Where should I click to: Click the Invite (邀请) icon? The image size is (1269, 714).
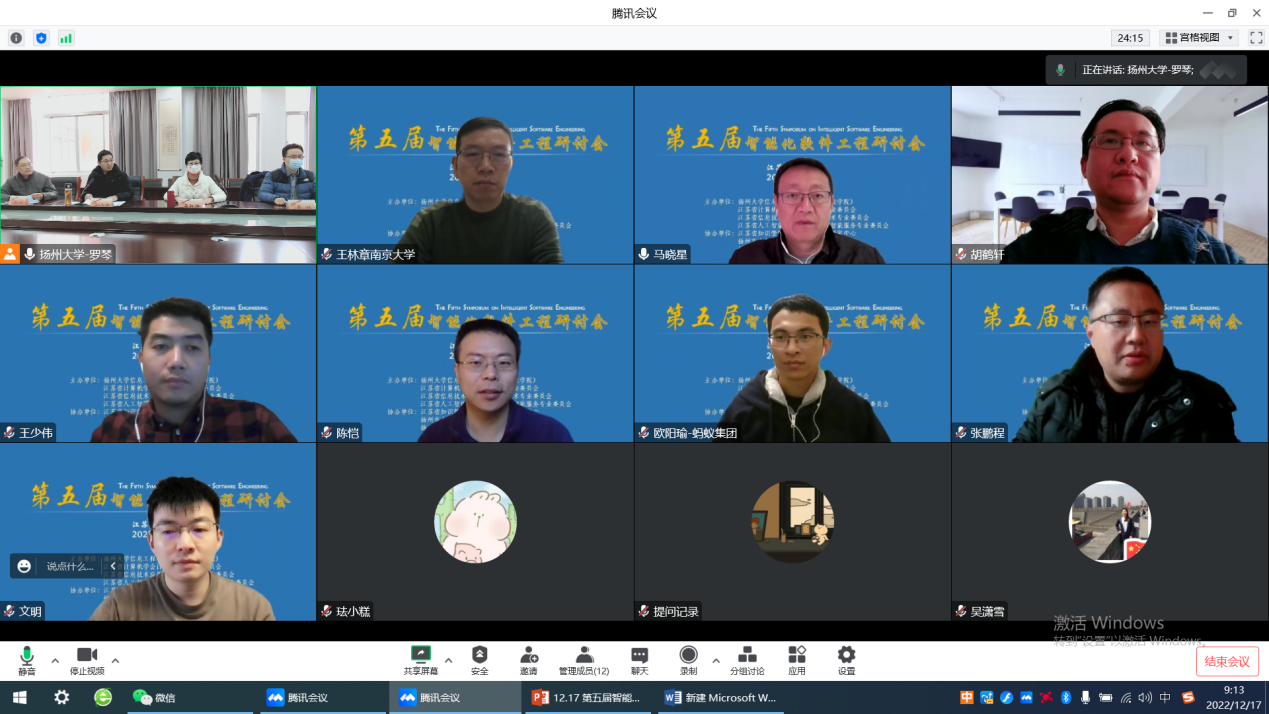point(528,659)
